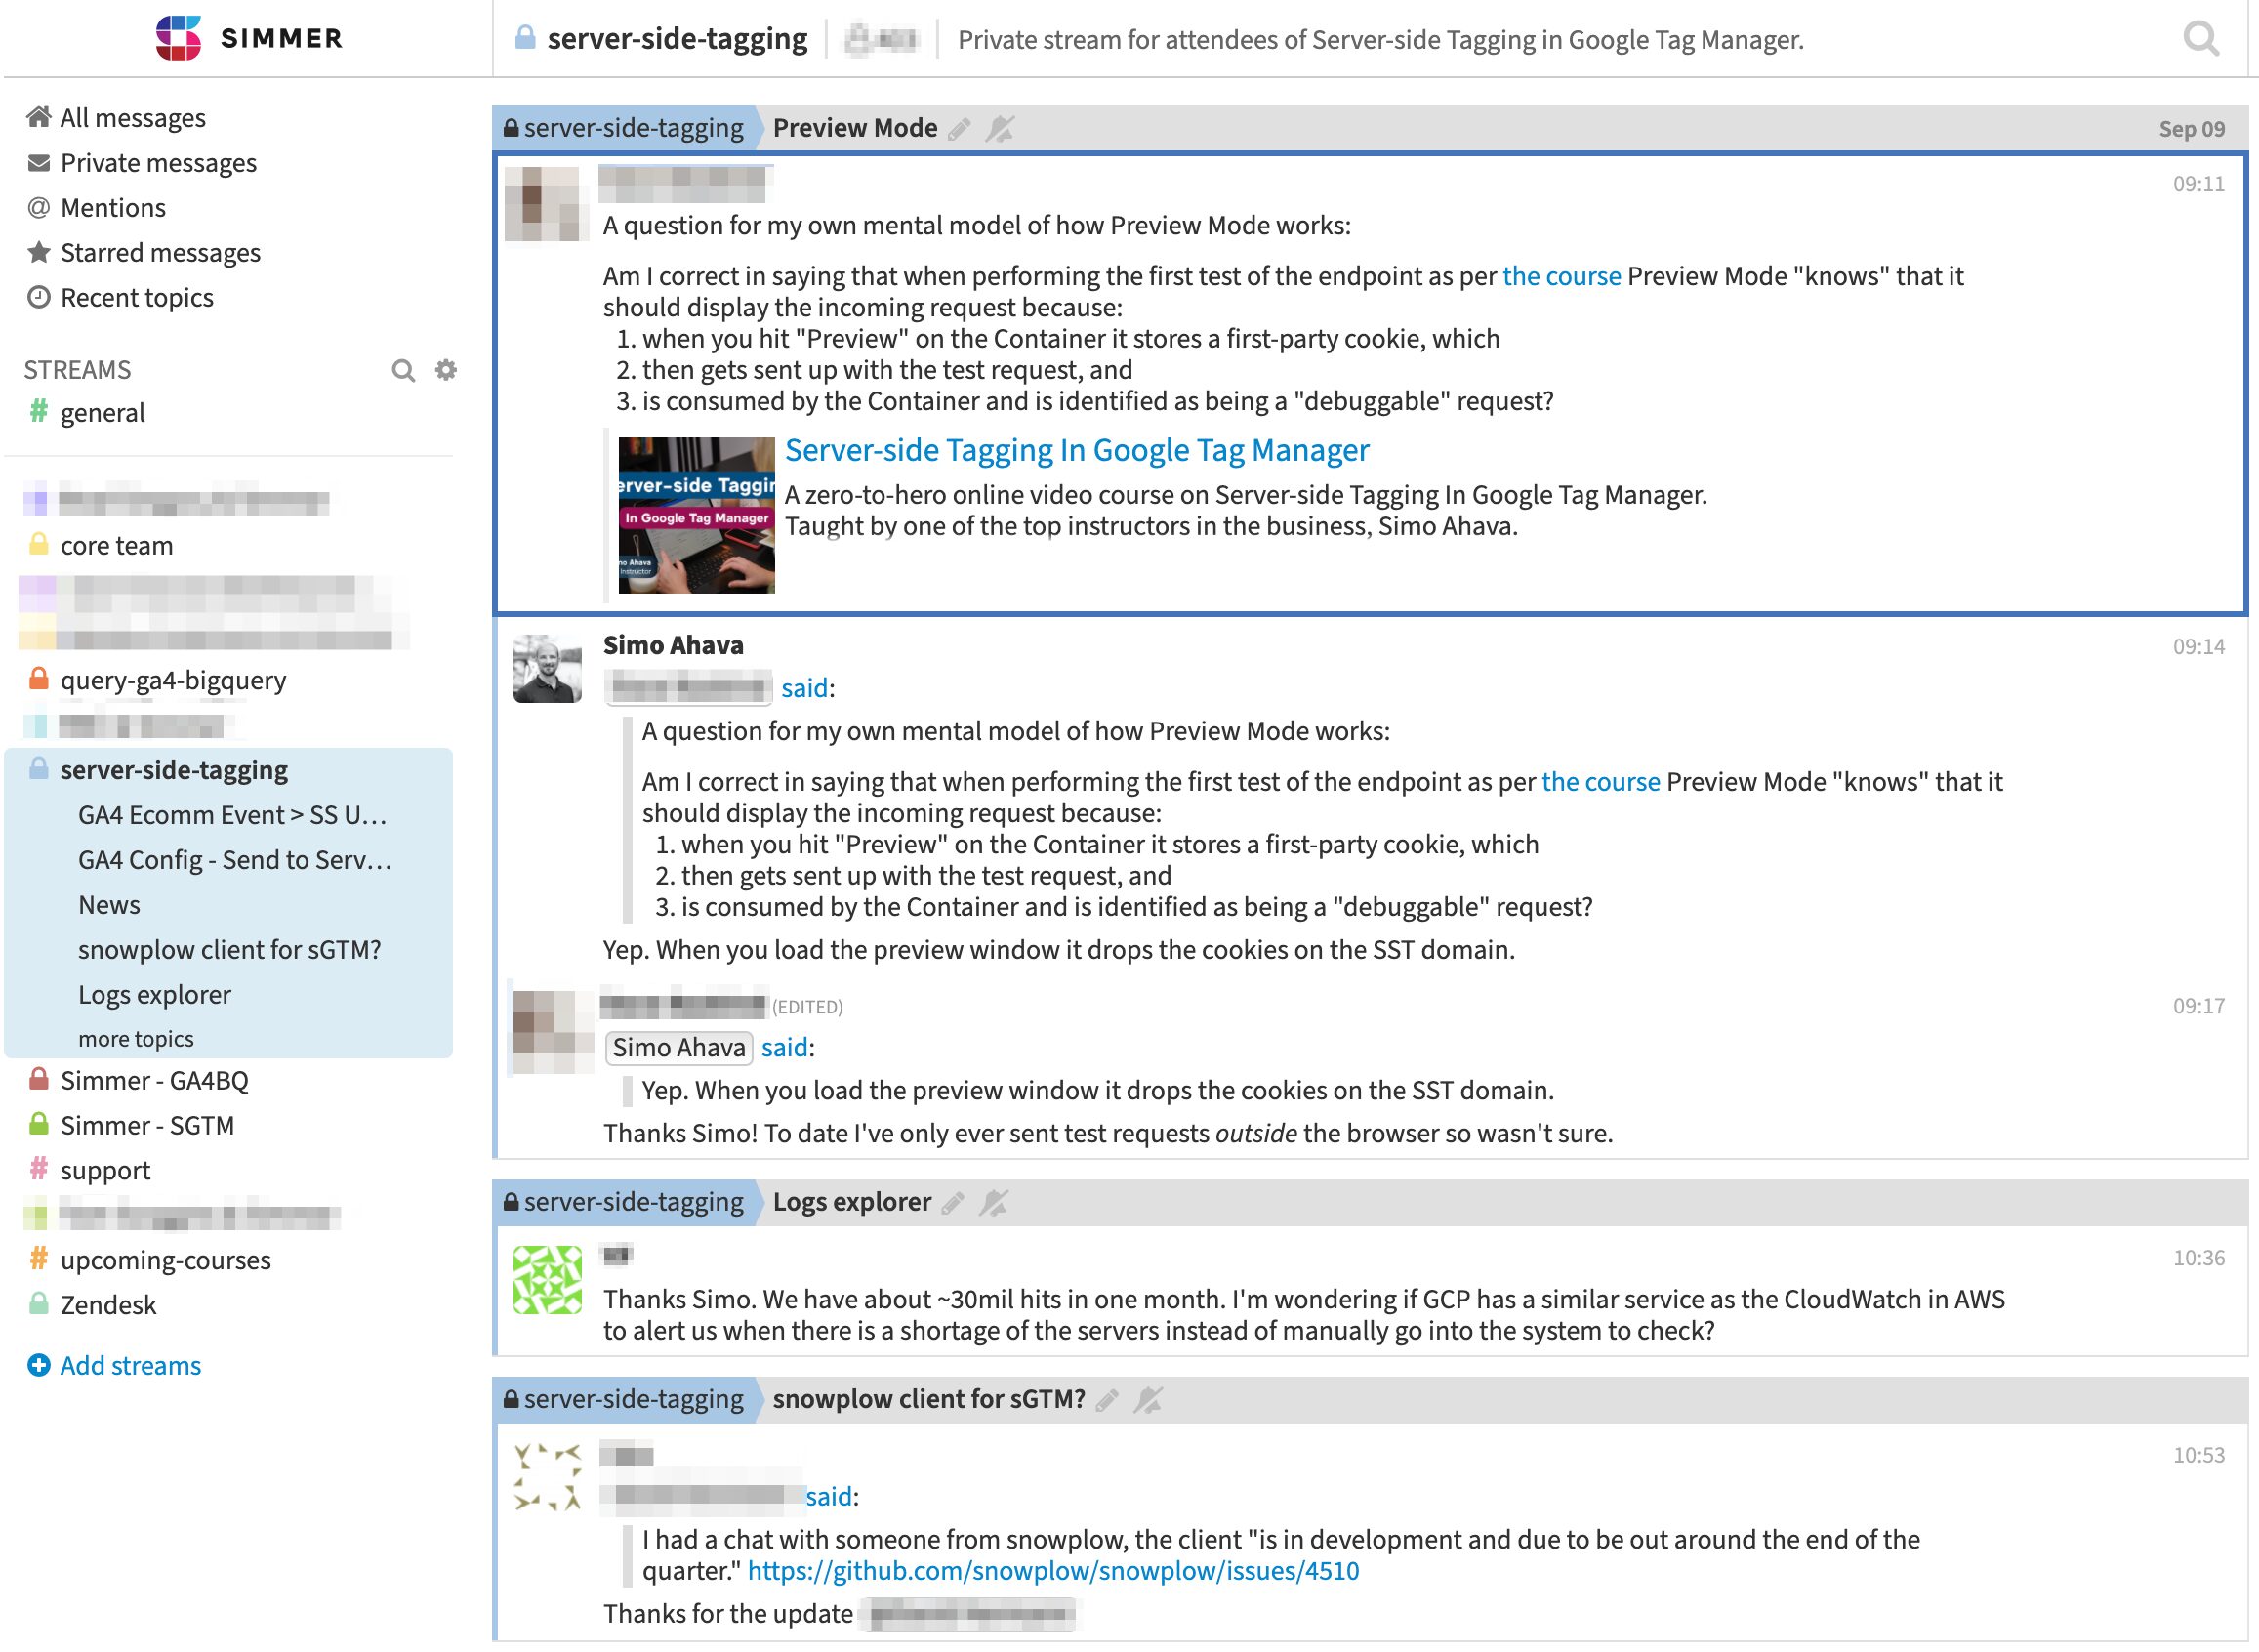The height and width of the screenshot is (1652, 2259).
Task: Click the plus icon beside Add streams
Action: click(x=38, y=1366)
